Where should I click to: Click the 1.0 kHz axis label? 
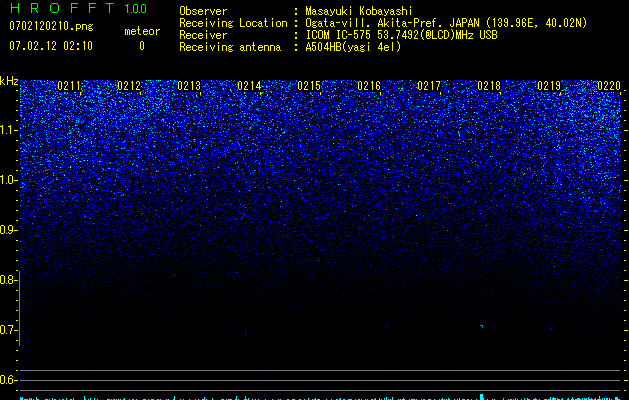click(8, 180)
